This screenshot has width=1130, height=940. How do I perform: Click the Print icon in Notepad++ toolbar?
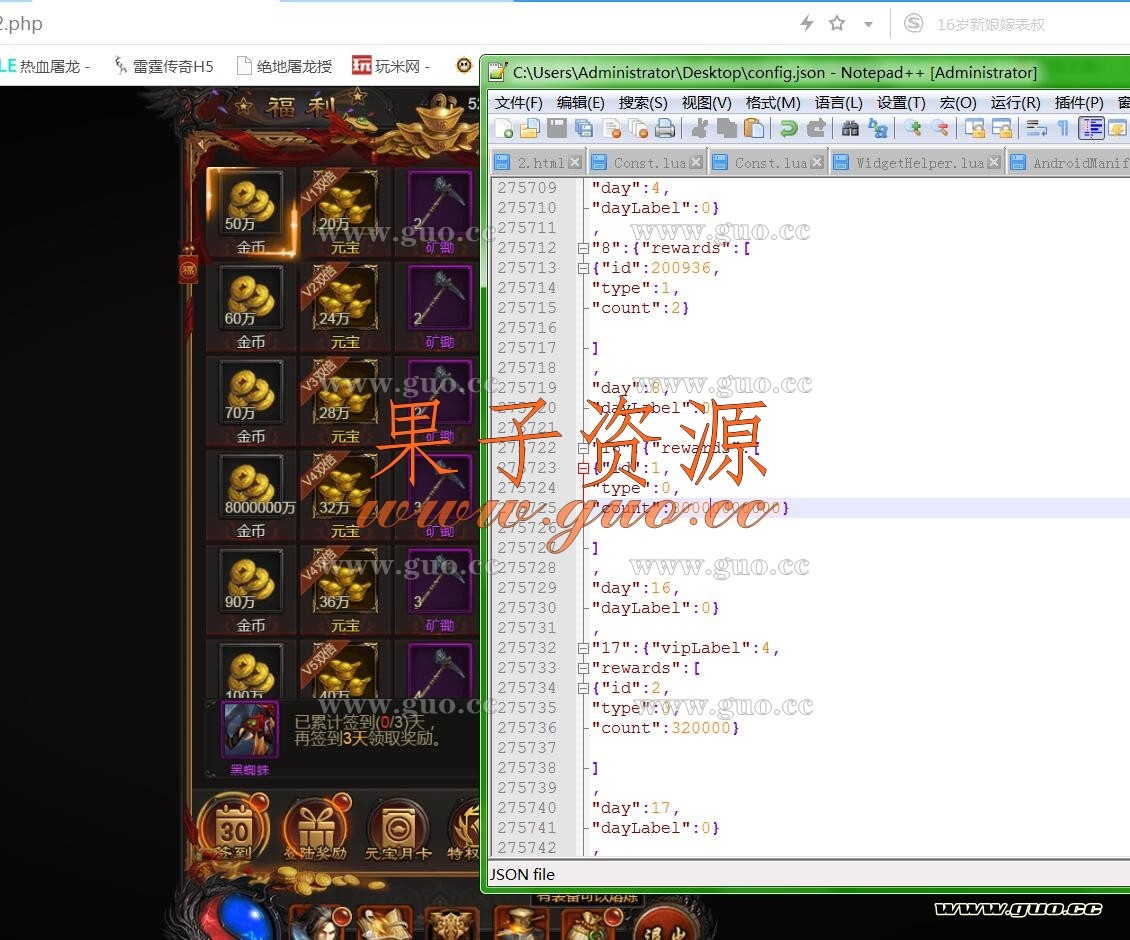point(664,129)
